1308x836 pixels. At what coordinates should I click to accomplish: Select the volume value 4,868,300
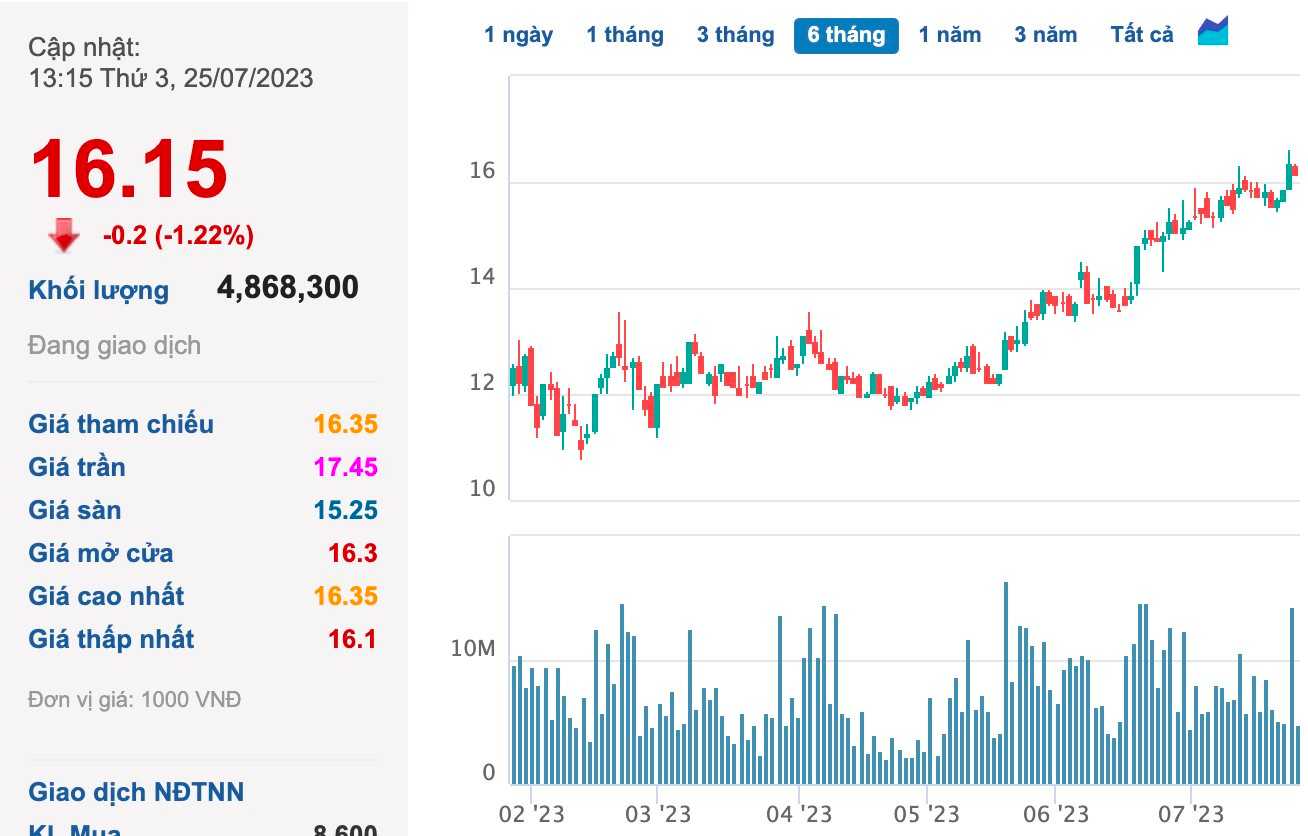288,288
